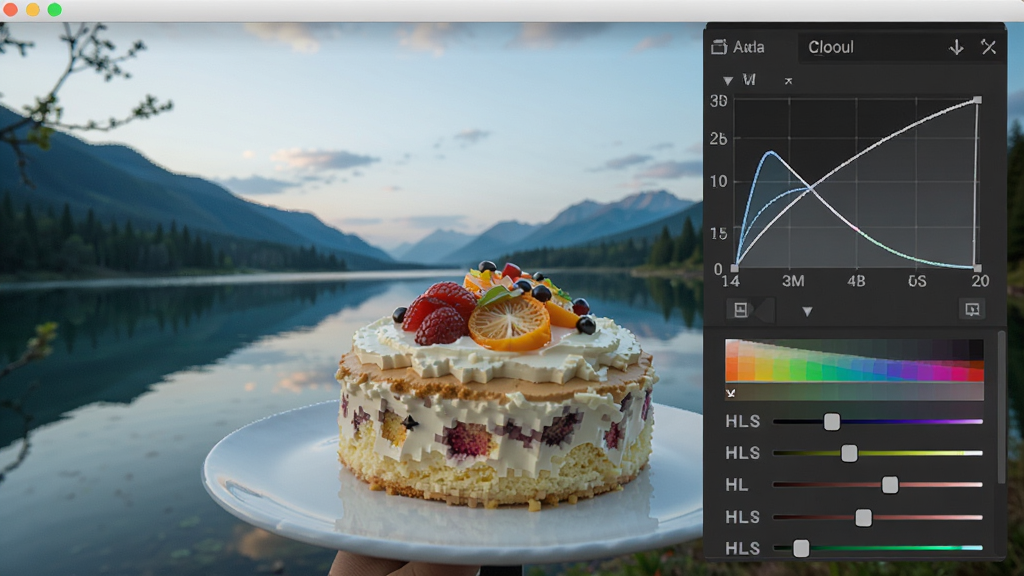Click the "10" label on the graph's vertical axis
1024x576 pixels.
[718, 182]
